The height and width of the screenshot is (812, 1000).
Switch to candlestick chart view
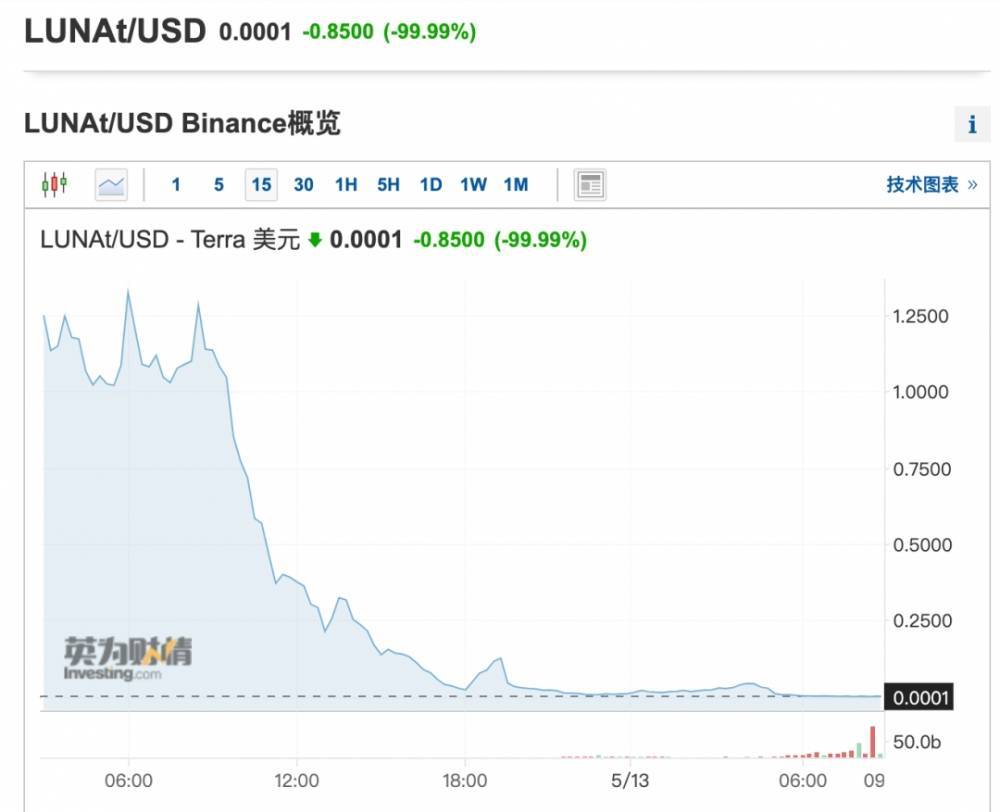[54, 184]
